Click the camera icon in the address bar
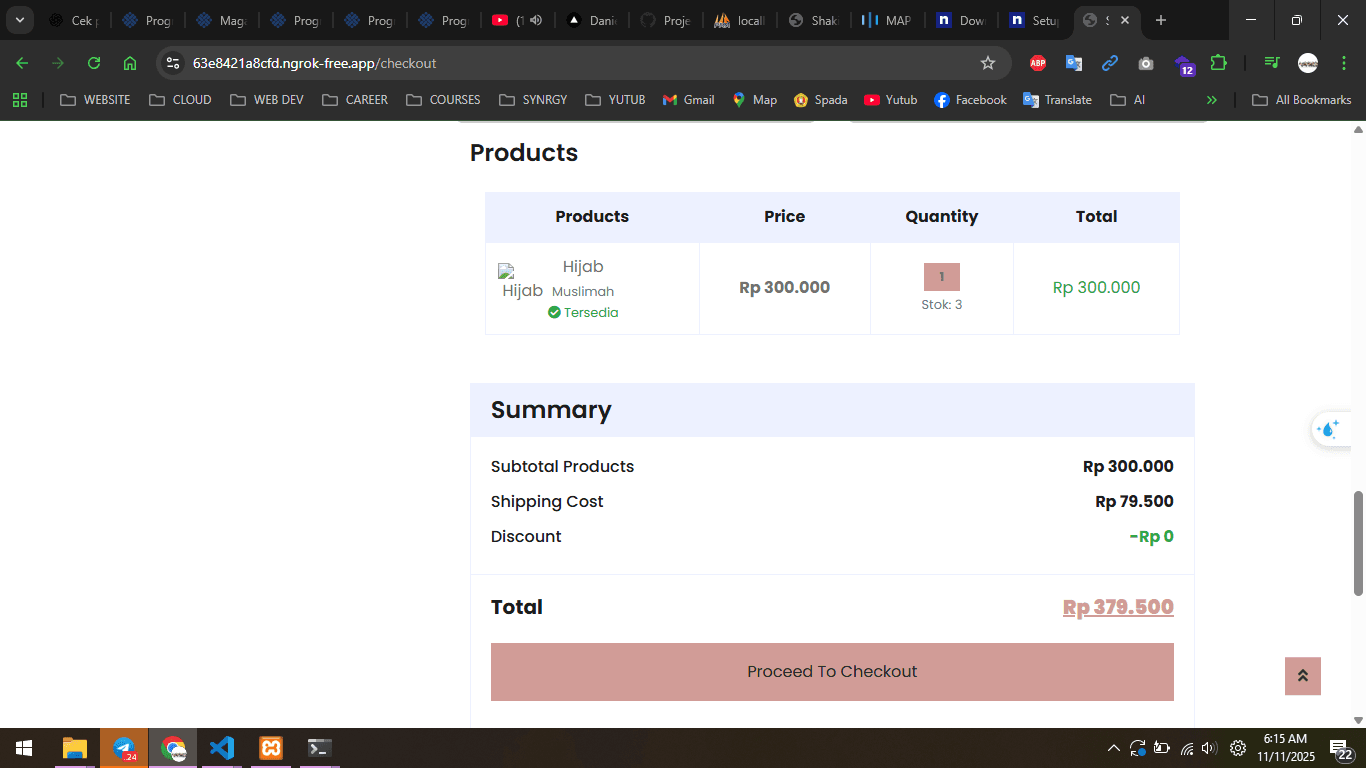Image resolution: width=1366 pixels, height=768 pixels. tap(1146, 62)
